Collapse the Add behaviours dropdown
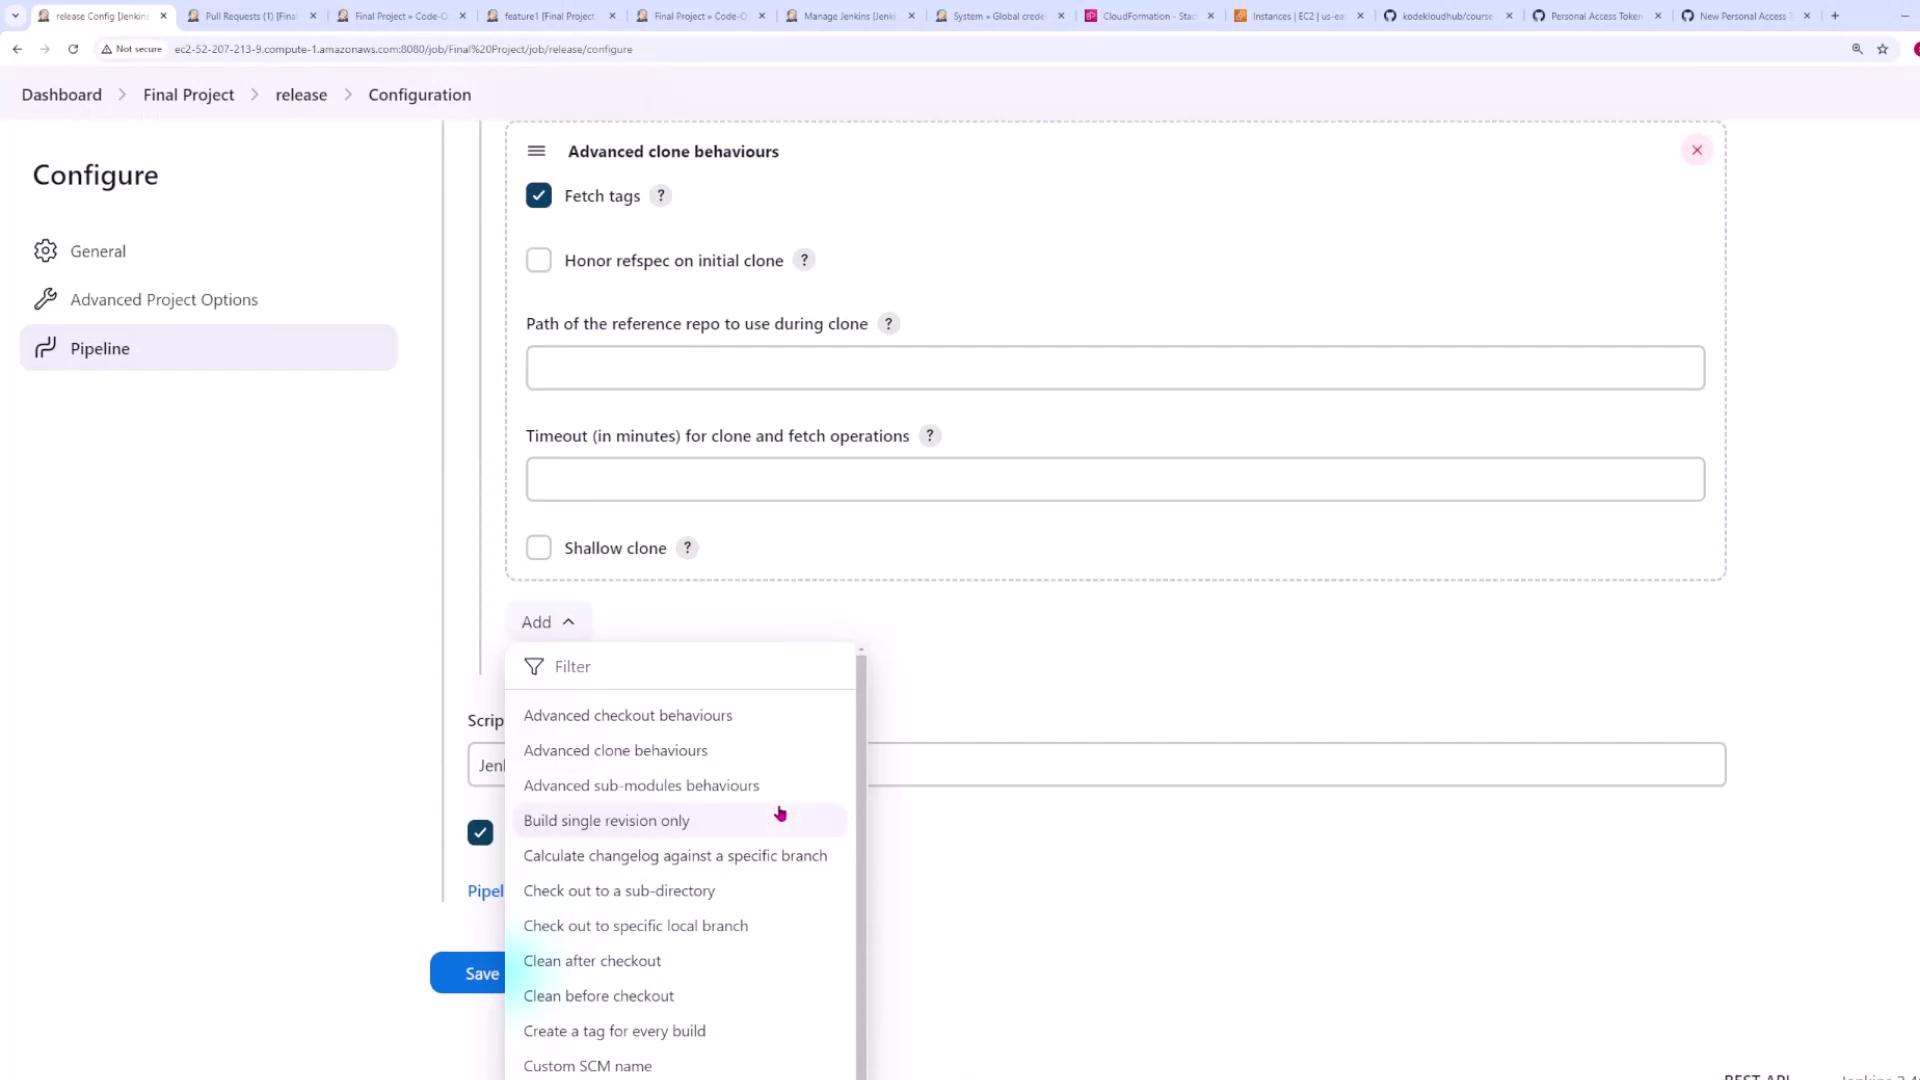Viewport: 1920px width, 1080px height. [548, 622]
